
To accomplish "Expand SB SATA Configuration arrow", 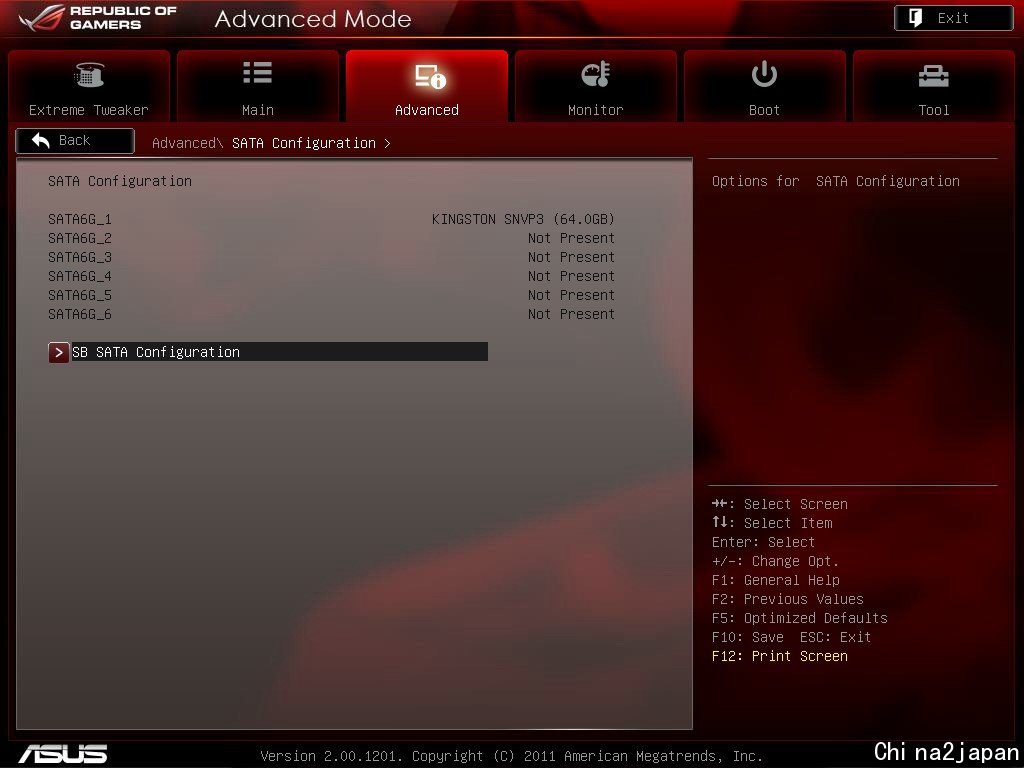I will click(x=58, y=352).
